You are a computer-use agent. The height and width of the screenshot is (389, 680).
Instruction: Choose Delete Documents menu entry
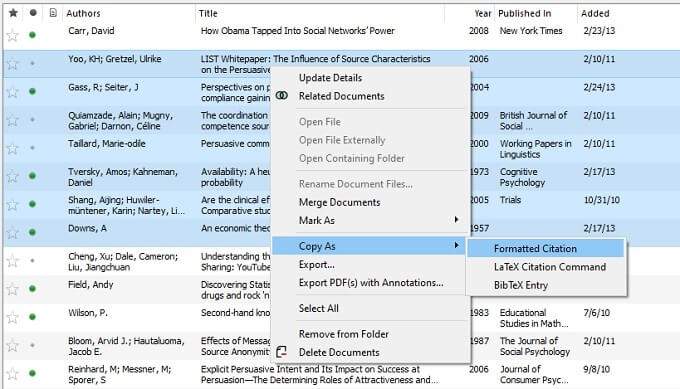pyautogui.click(x=339, y=353)
